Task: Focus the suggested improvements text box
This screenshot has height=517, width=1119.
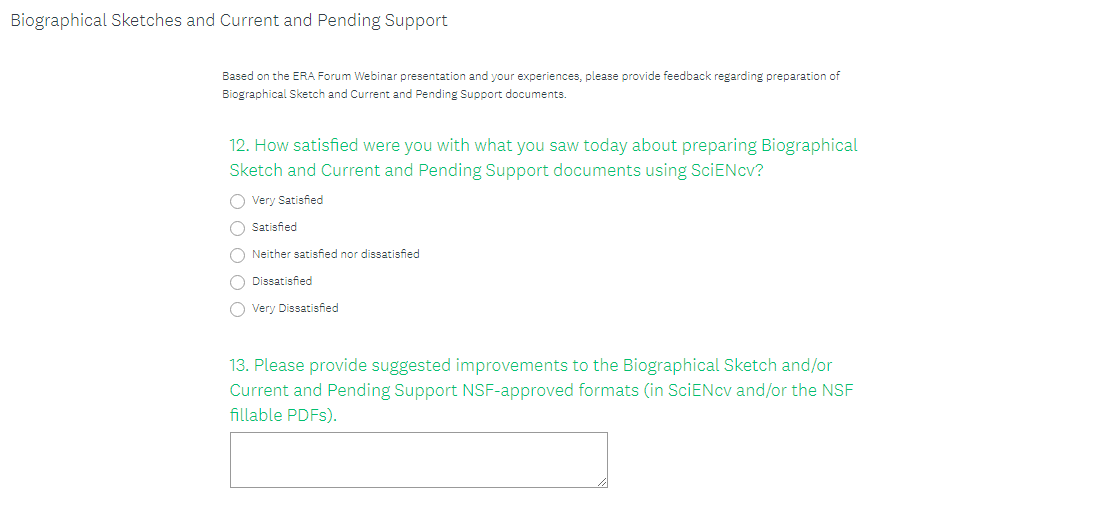Action: pos(418,459)
